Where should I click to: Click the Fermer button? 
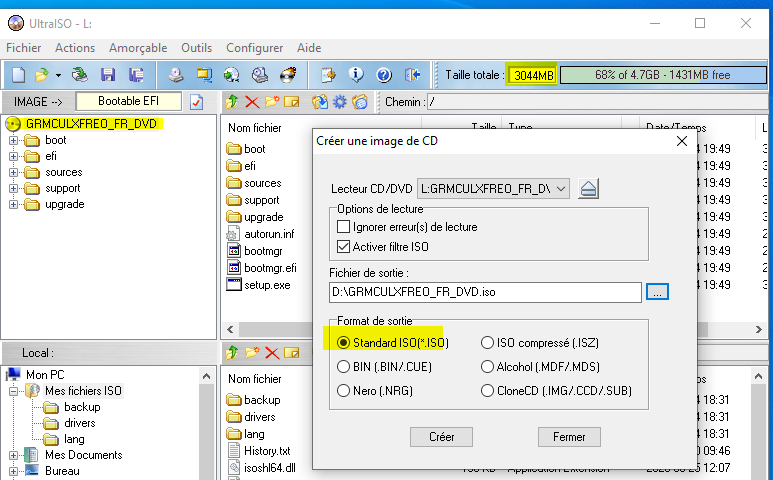click(x=569, y=437)
